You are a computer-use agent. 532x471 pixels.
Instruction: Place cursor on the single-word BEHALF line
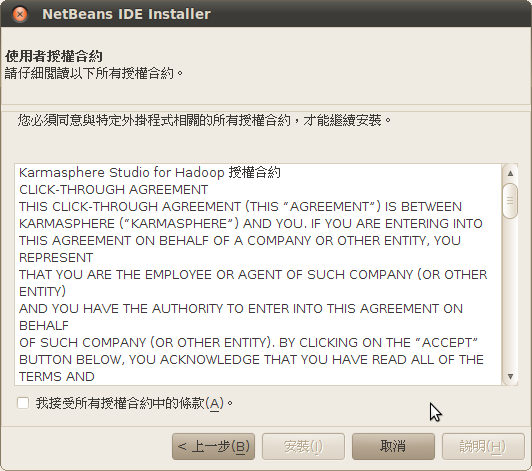[44, 326]
